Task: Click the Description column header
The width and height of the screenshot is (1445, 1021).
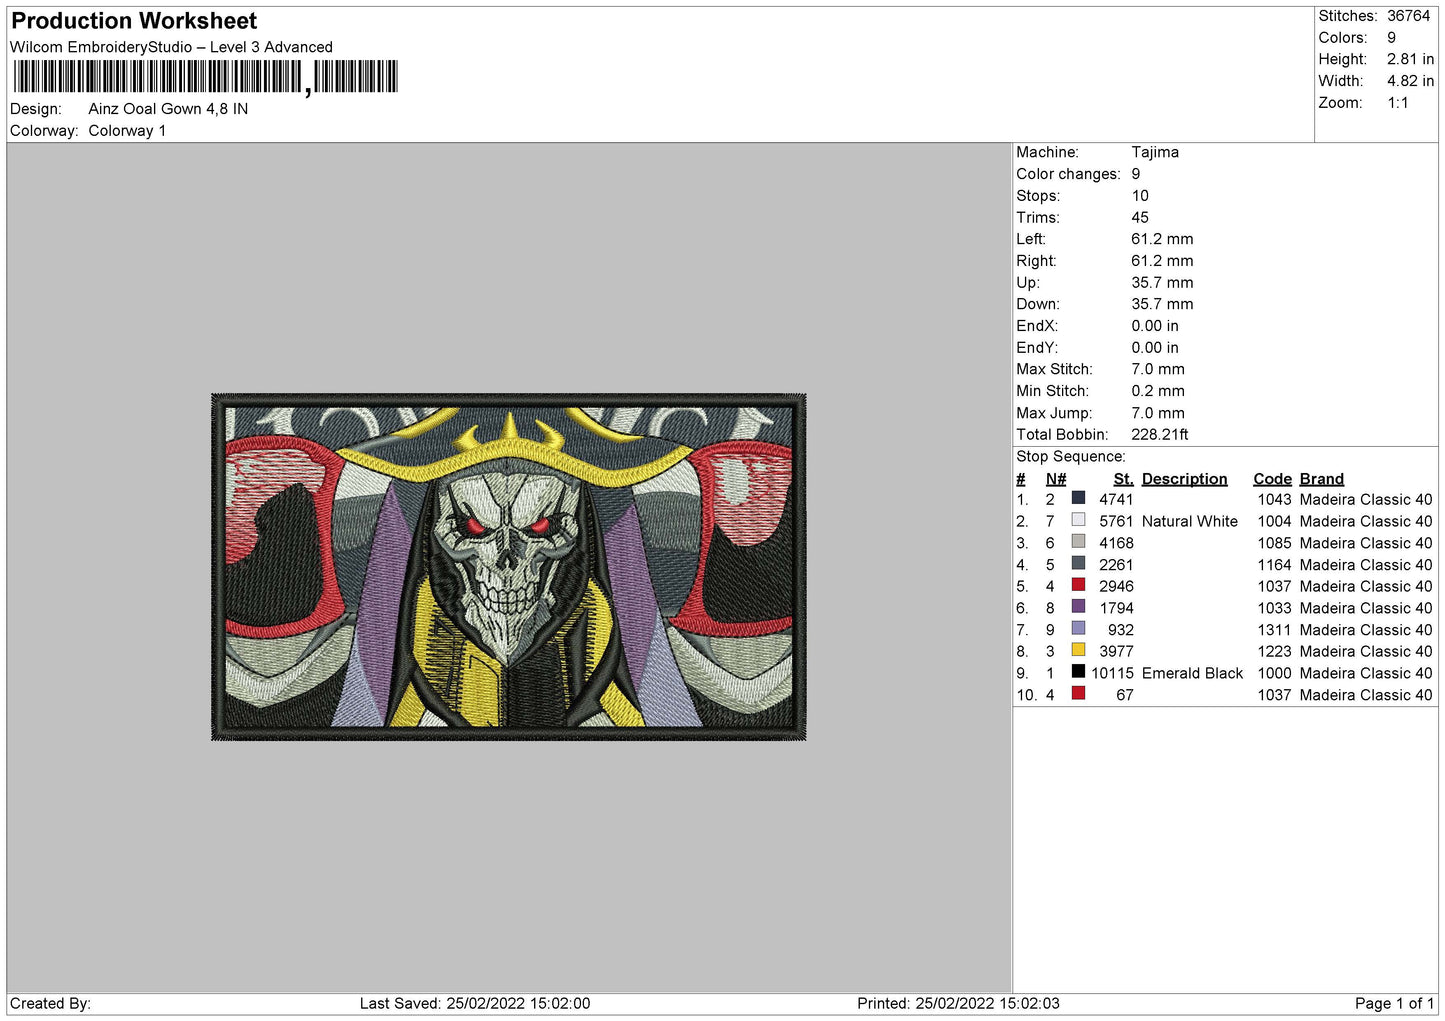Action: click(x=1184, y=479)
